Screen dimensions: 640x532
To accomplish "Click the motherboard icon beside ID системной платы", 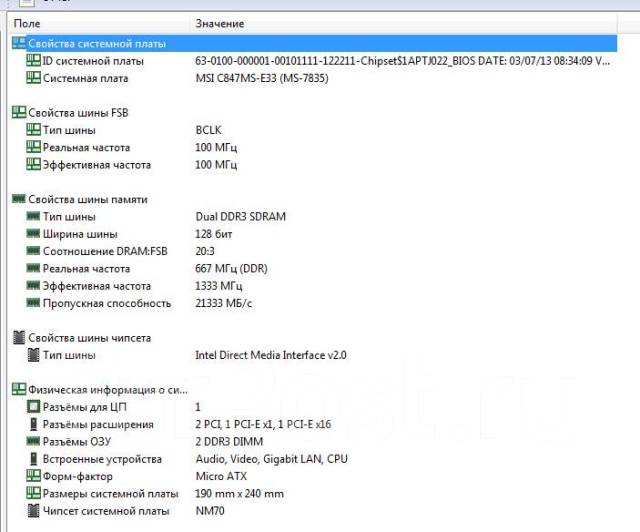I will pyautogui.click(x=33, y=60).
